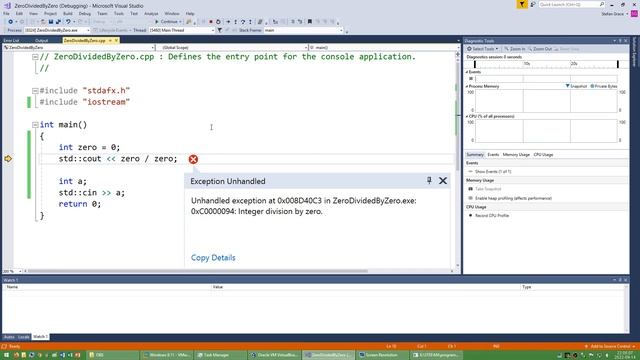Viewport: 640px width, 360px height.
Task: Click the Show Next Statement arrow icon
Action: pyautogui.click(x=228, y=22)
